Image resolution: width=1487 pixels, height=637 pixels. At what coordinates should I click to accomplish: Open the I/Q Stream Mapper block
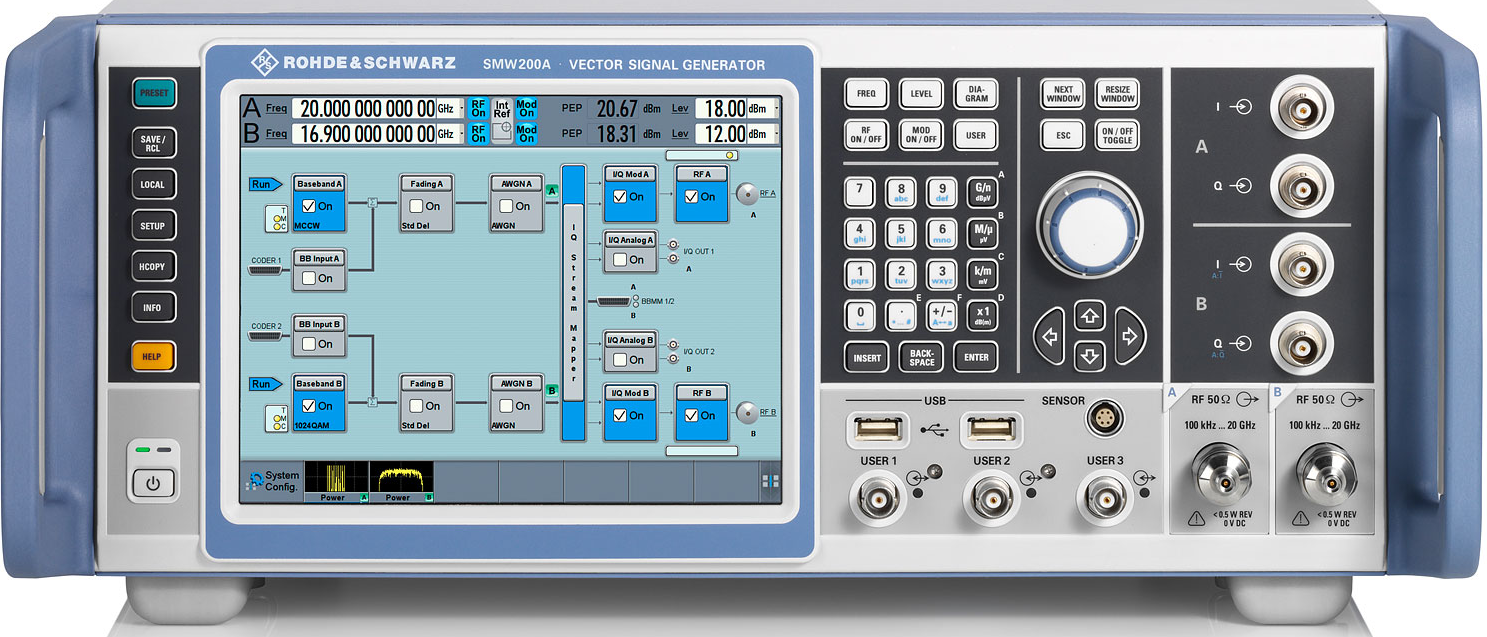pos(574,302)
